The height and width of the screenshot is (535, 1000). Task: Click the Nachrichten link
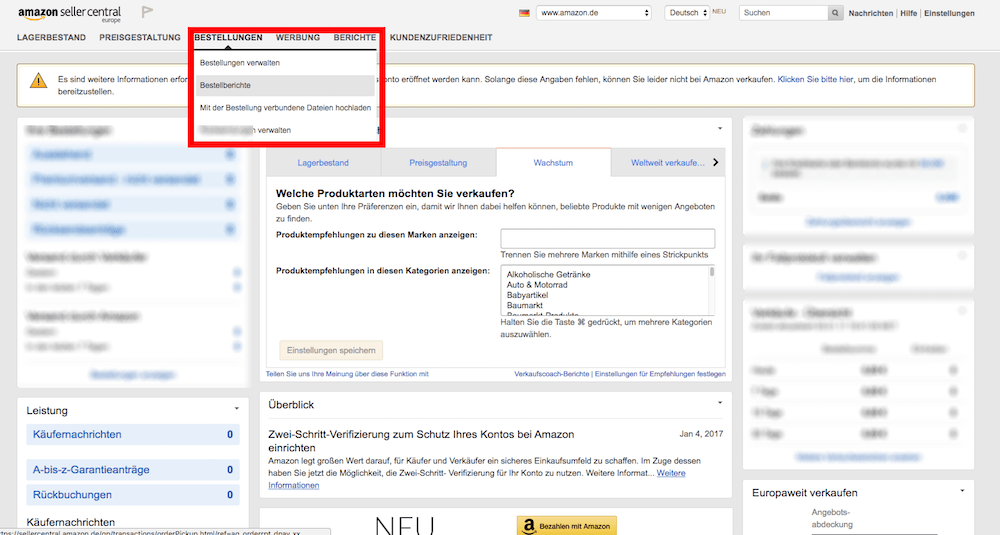(x=871, y=13)
